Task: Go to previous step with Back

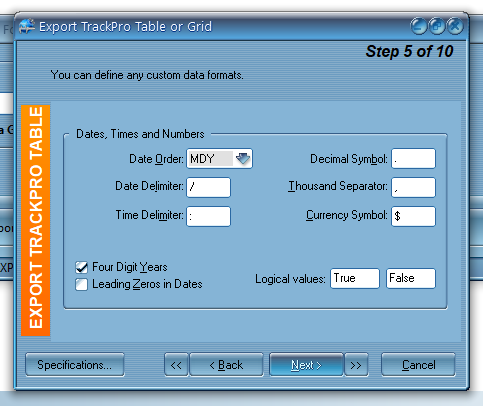Action: [226, 365]
